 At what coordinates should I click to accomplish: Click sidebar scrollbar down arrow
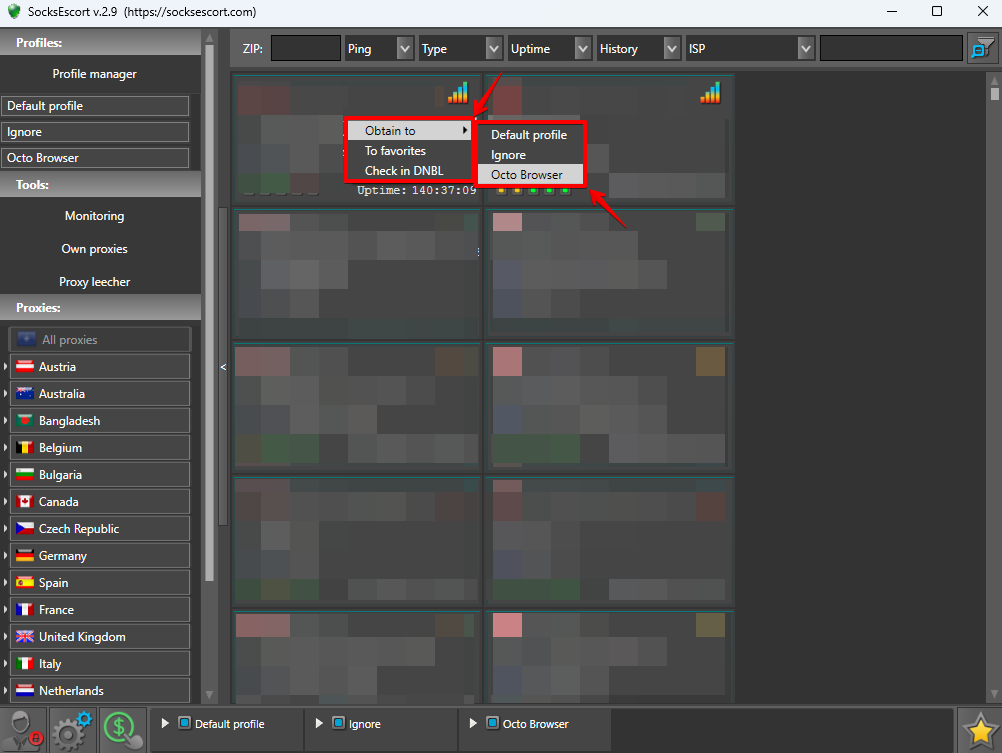click(209, 695)
